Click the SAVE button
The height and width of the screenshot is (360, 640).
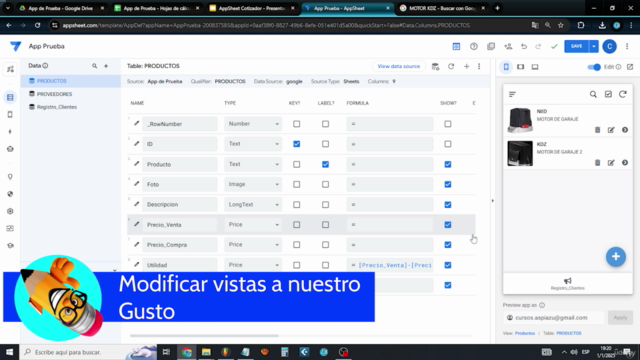[577, 47]
